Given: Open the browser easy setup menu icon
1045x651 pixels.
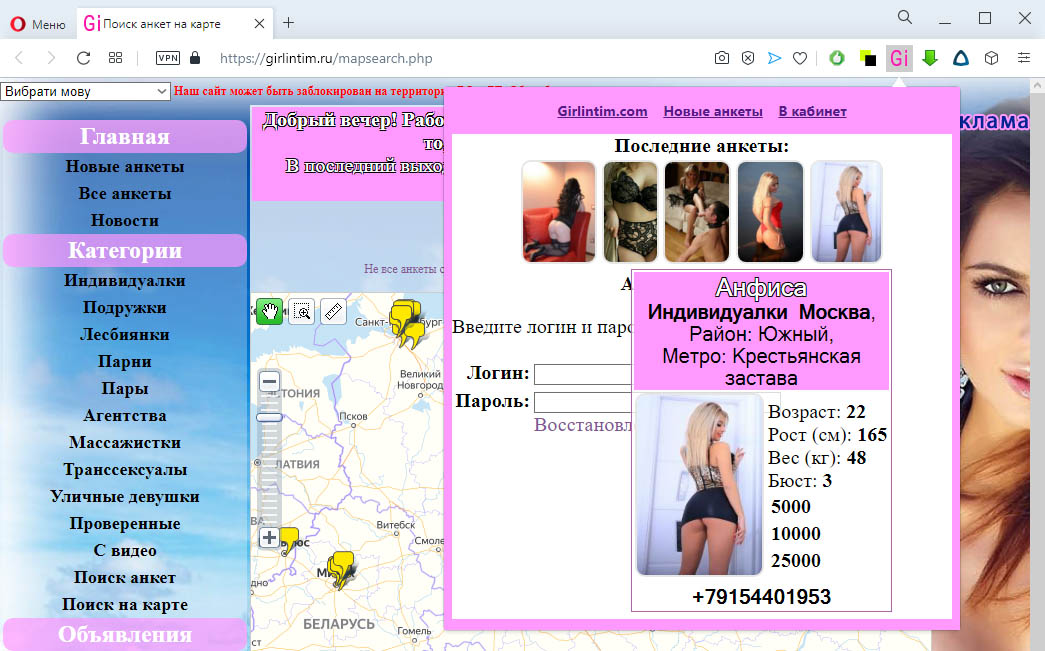Looking at the screenshot, I should coord(1024,58).
